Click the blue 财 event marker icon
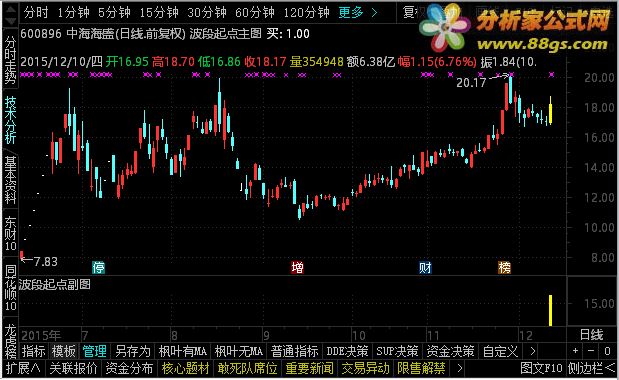Viewport: 619px width, 380px height. coord(425,268)
